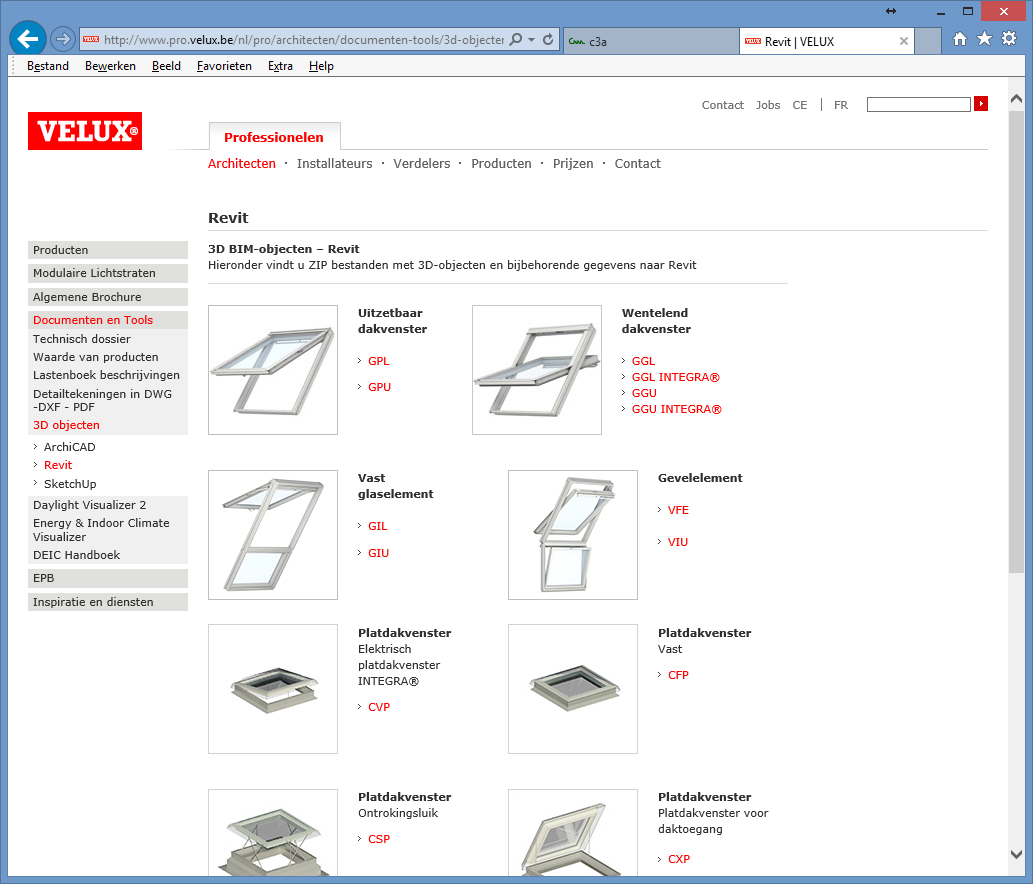The height and width of the screenshot is (884, 1033).
Task: Switch to the c3a browser tab
Action: pyautogui.click(x=651, y=41)
